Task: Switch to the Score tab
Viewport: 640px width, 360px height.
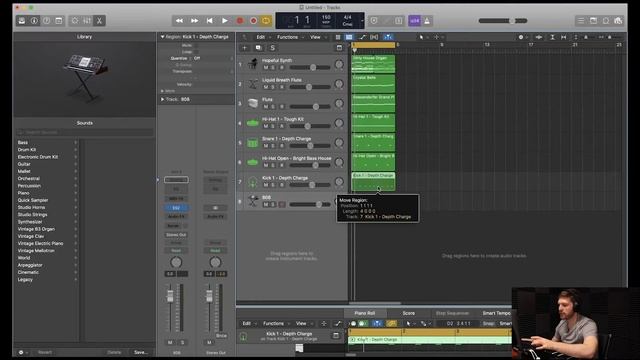Action: pos(409,313)
